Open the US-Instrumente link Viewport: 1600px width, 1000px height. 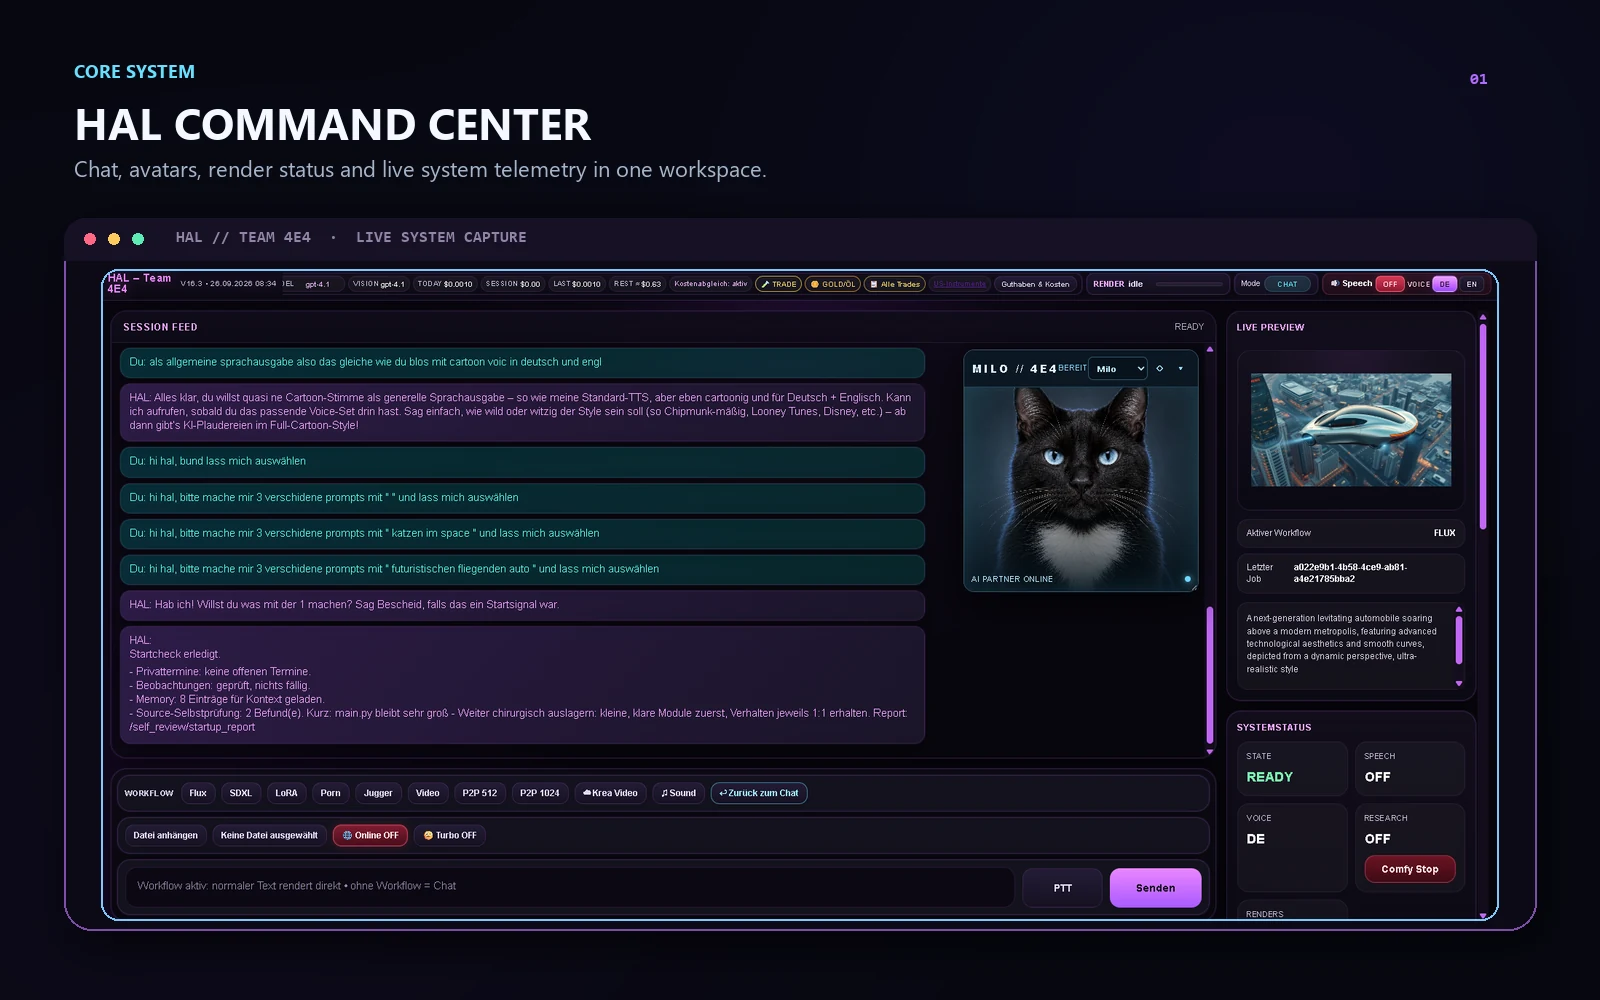coord(959,284)
